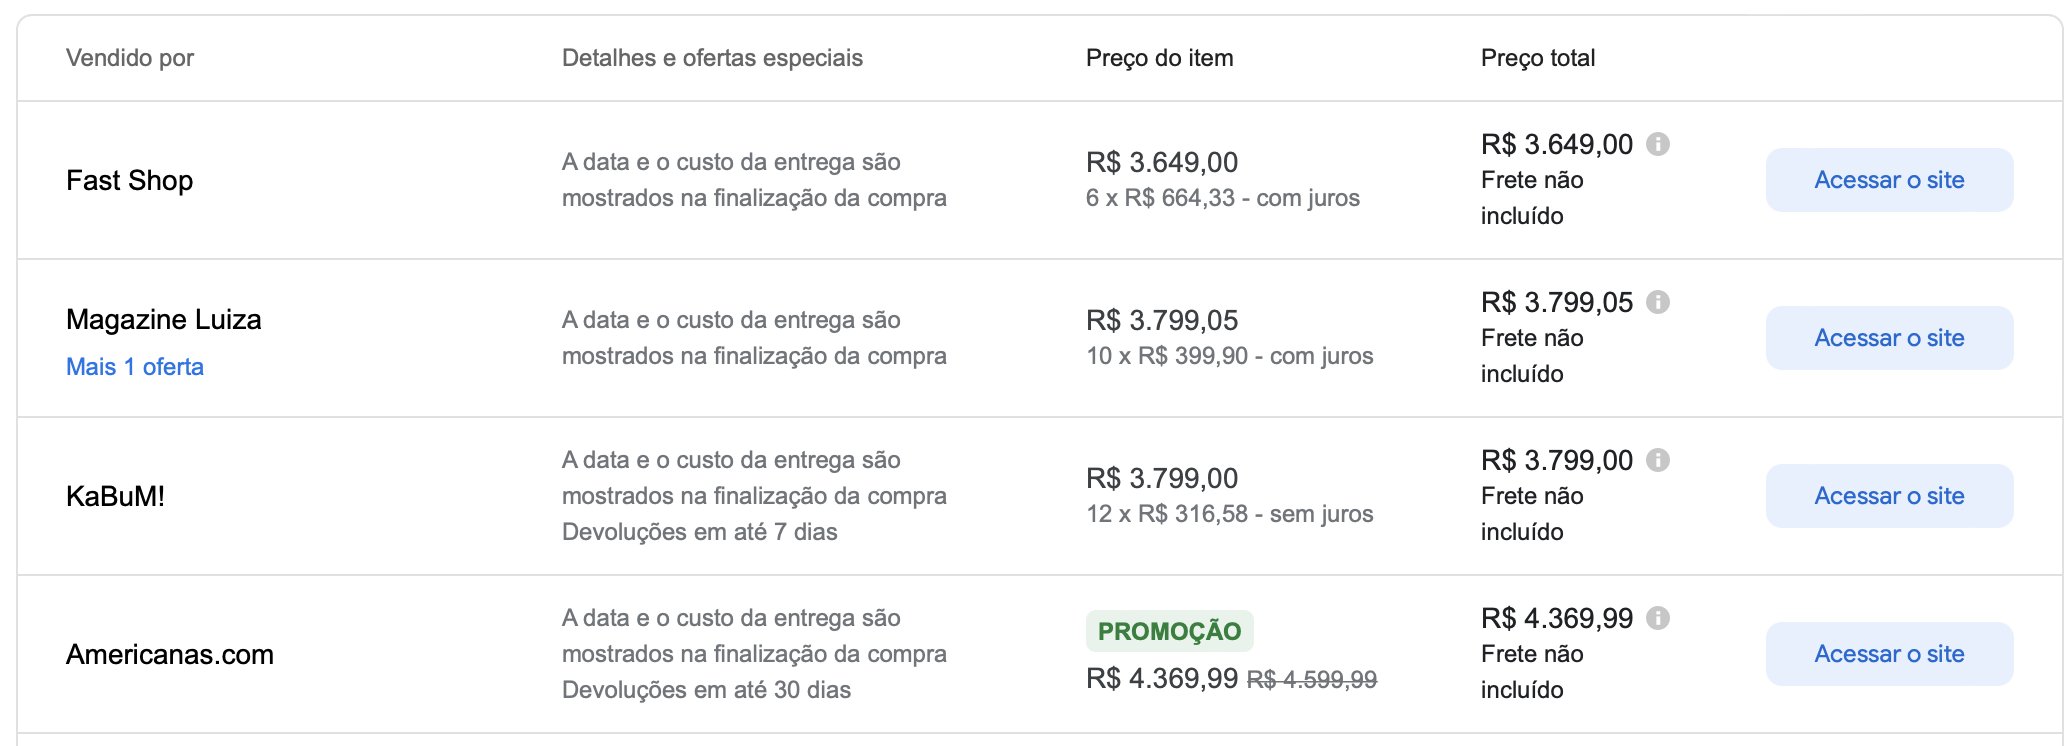Go to KaBuM! site with Acessar o site
The image size is (2072, 746).
[x=1889, y=496]
